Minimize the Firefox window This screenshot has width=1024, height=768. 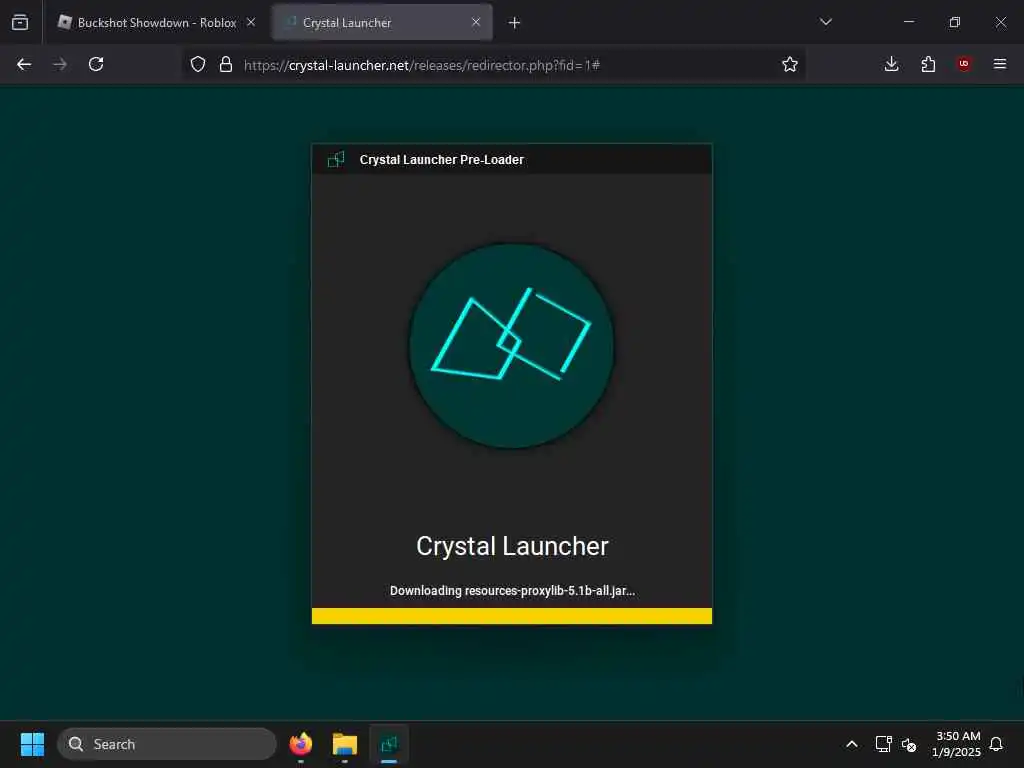(908, 22)
